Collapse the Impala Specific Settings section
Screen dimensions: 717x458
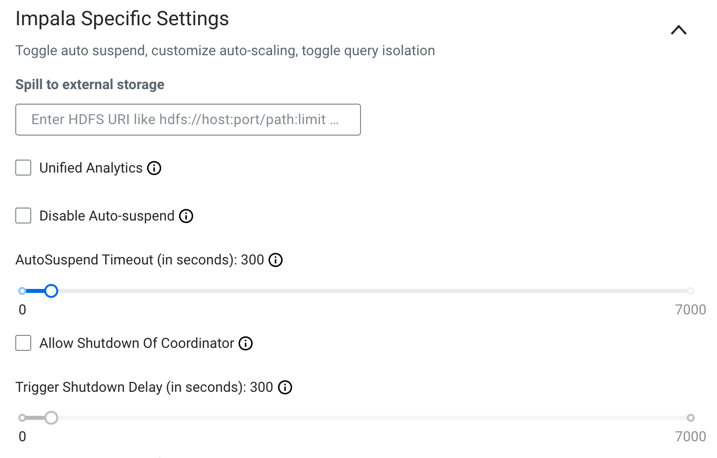[678, 30]
